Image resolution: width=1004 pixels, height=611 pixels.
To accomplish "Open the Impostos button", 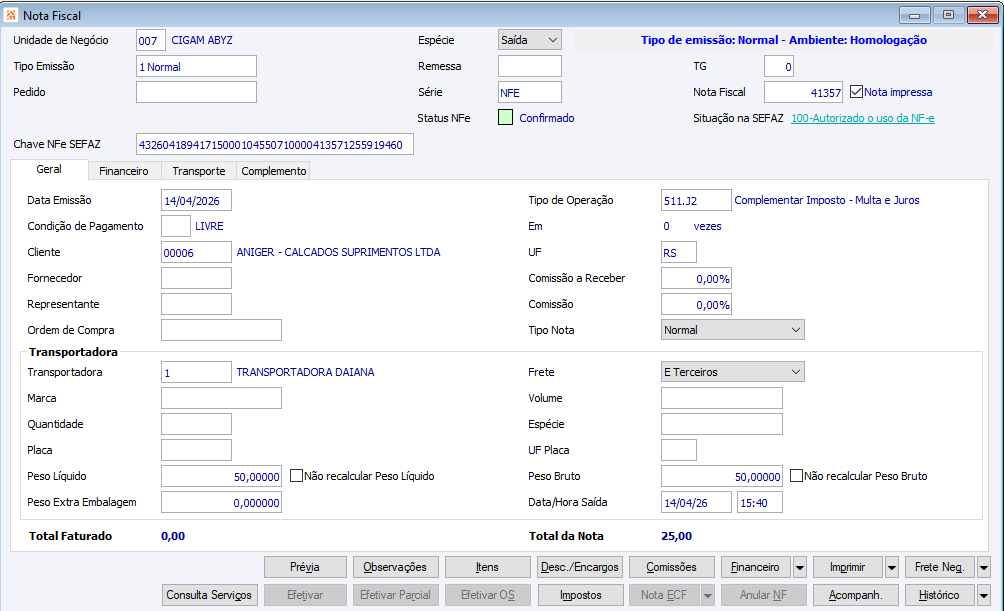I will pyautogui.click(x=580, y=595).
